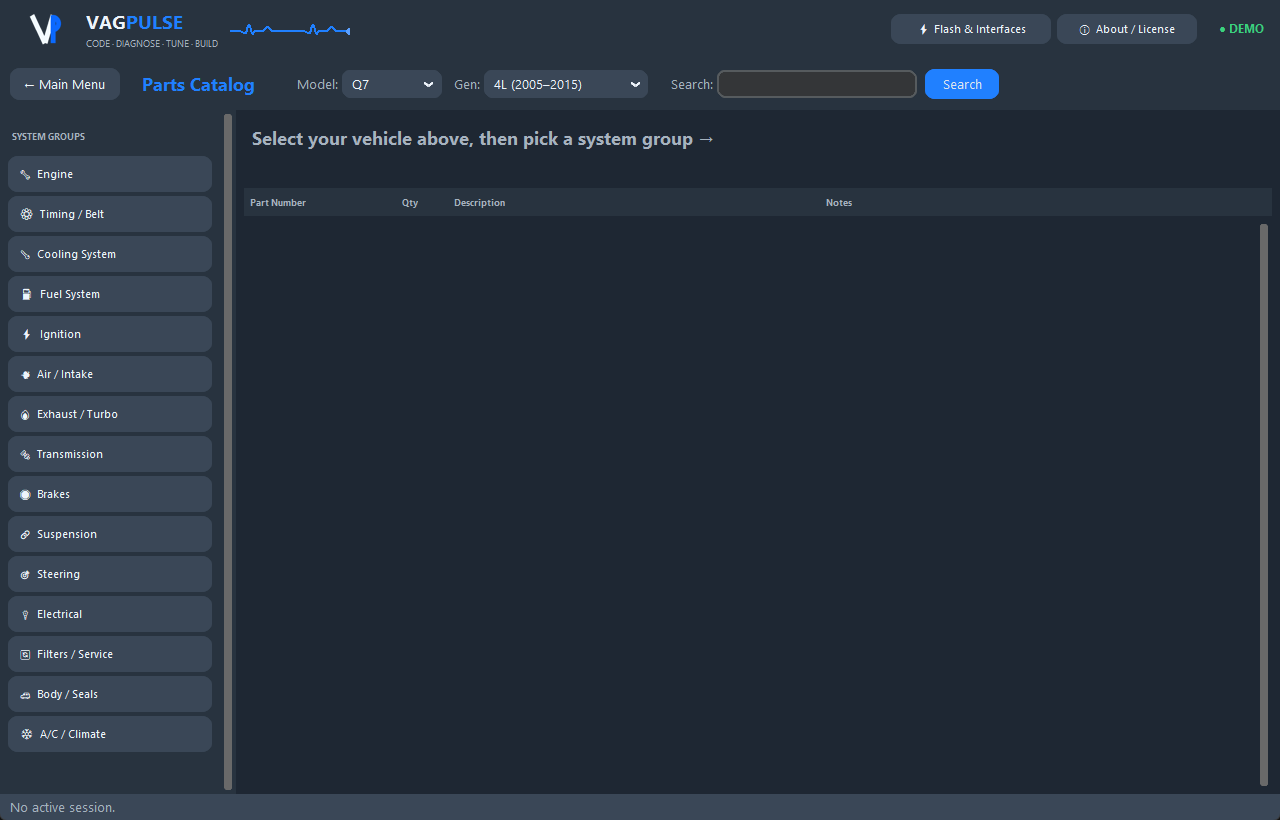Click the blue Search button
The height and width of the screenshot is (820, 1280).
(x=962, y=84)
